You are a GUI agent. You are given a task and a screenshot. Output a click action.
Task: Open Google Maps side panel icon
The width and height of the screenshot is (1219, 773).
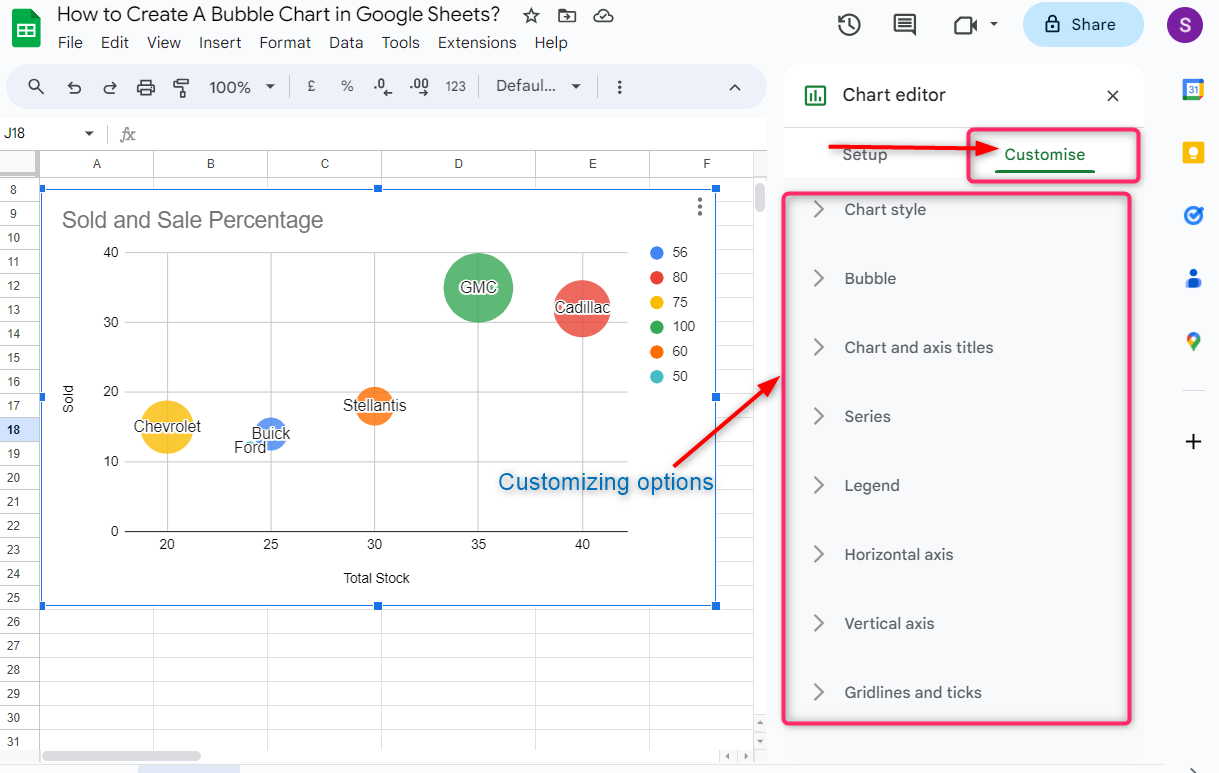pos(1193,341)
